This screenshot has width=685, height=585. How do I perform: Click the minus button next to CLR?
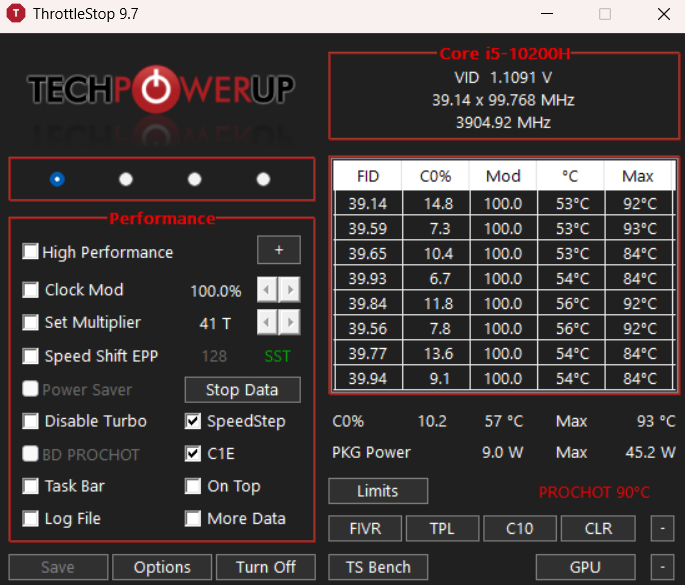[662, 528]
